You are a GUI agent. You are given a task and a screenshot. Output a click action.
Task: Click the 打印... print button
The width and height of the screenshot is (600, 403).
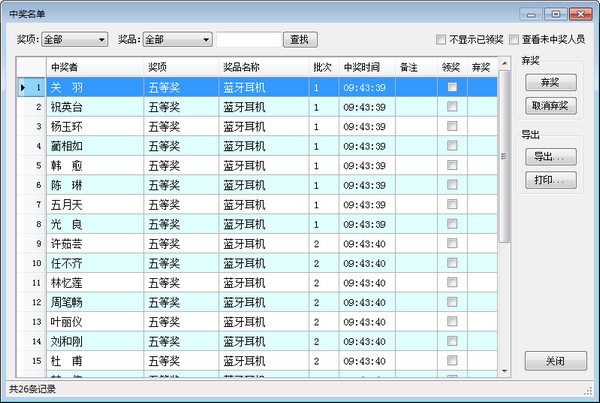pos(549,180)
